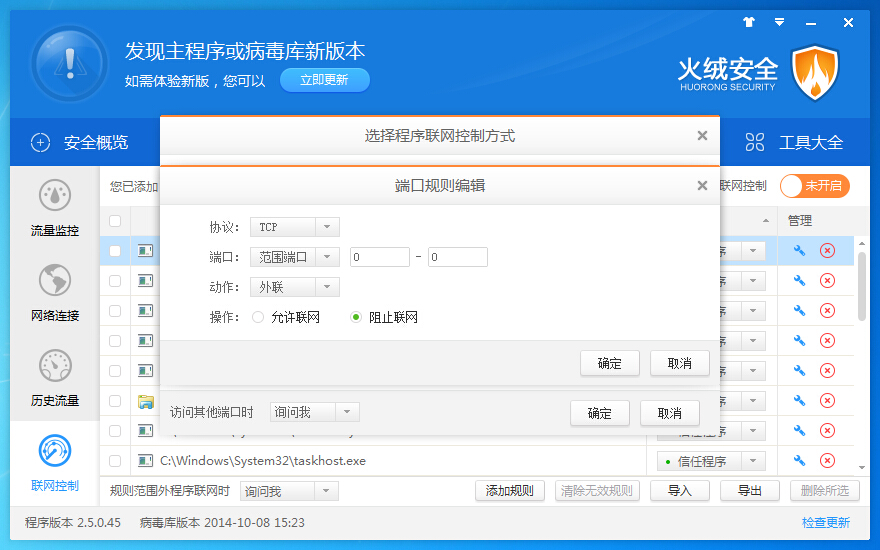
Task: Select 阻止联网 radio option
Action: (356, 317)
